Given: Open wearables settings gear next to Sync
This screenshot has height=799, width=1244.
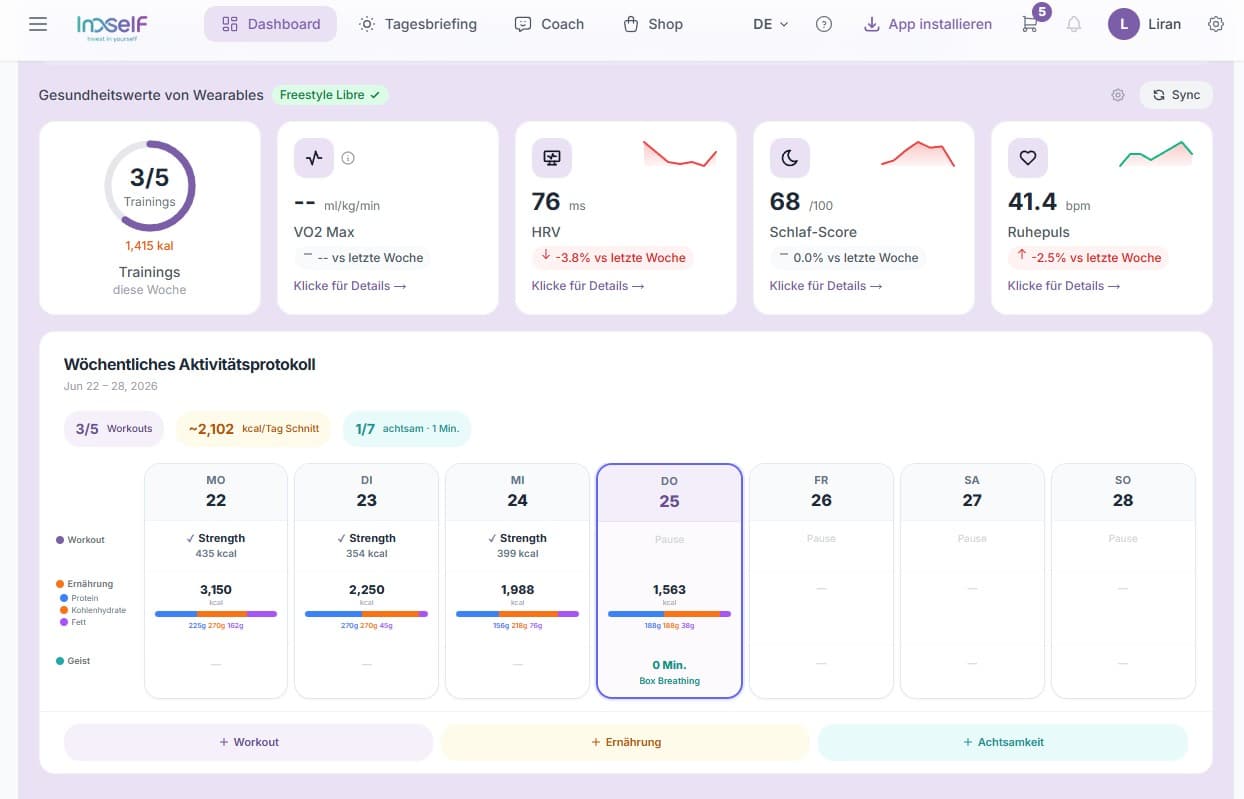Looking at the screenshot, I should click(1118, 95).
